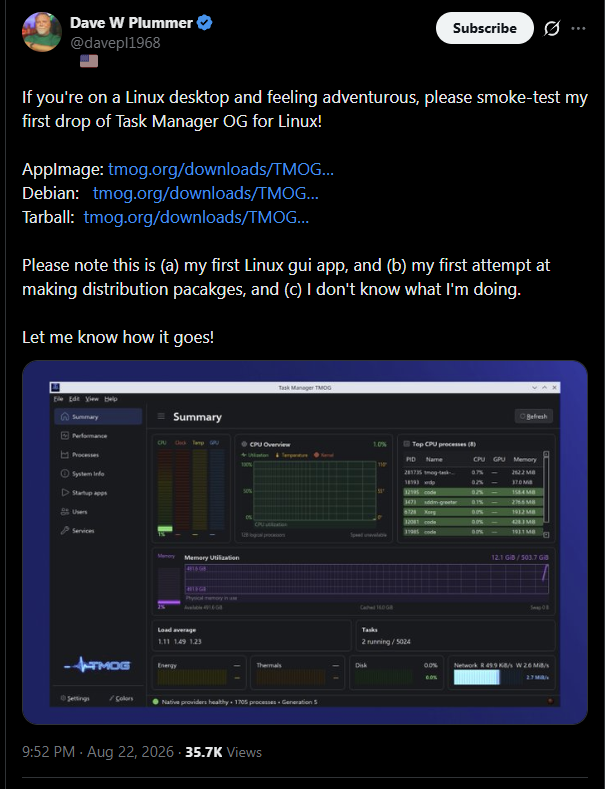Click the green providers healthy status dot
The image size is (605, 789).
click(156, 701)
